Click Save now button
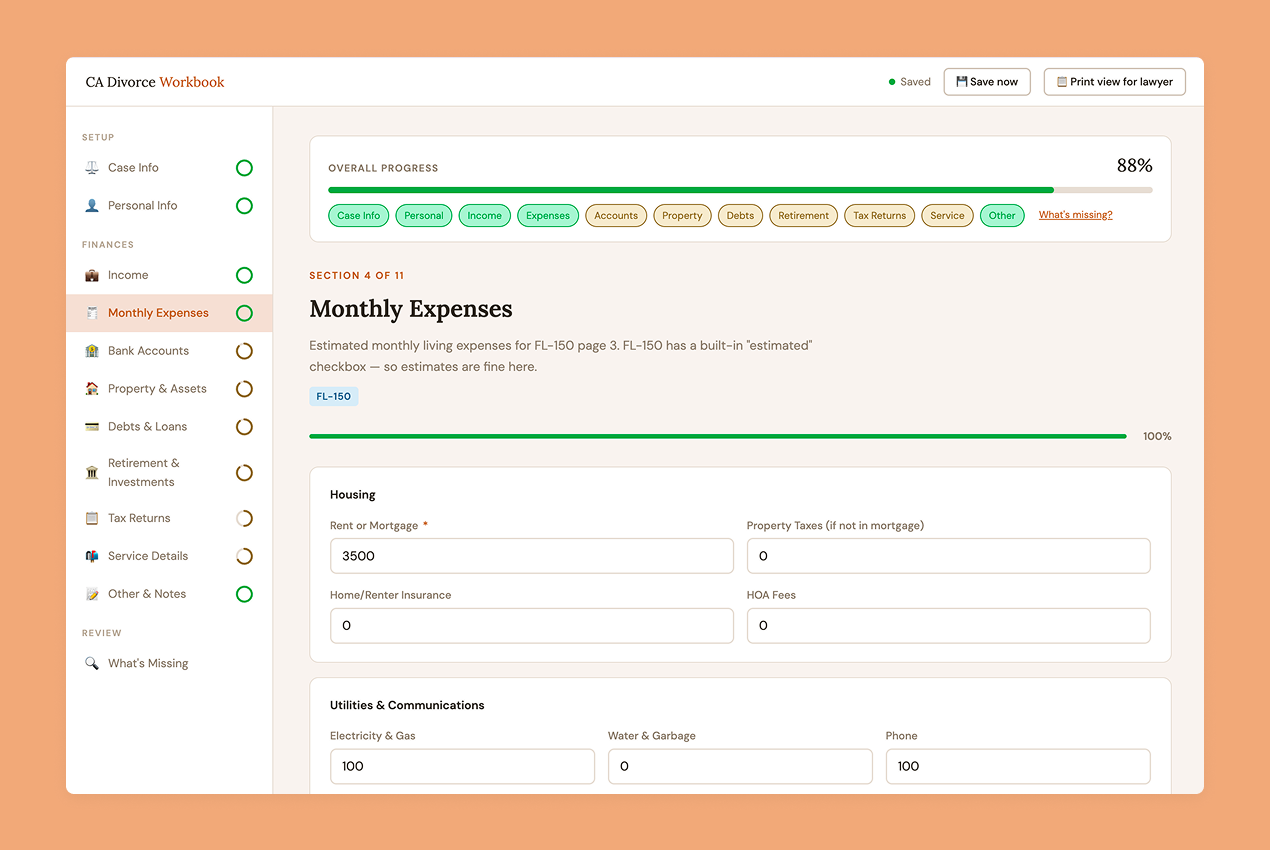 click(x=987, y=82)
